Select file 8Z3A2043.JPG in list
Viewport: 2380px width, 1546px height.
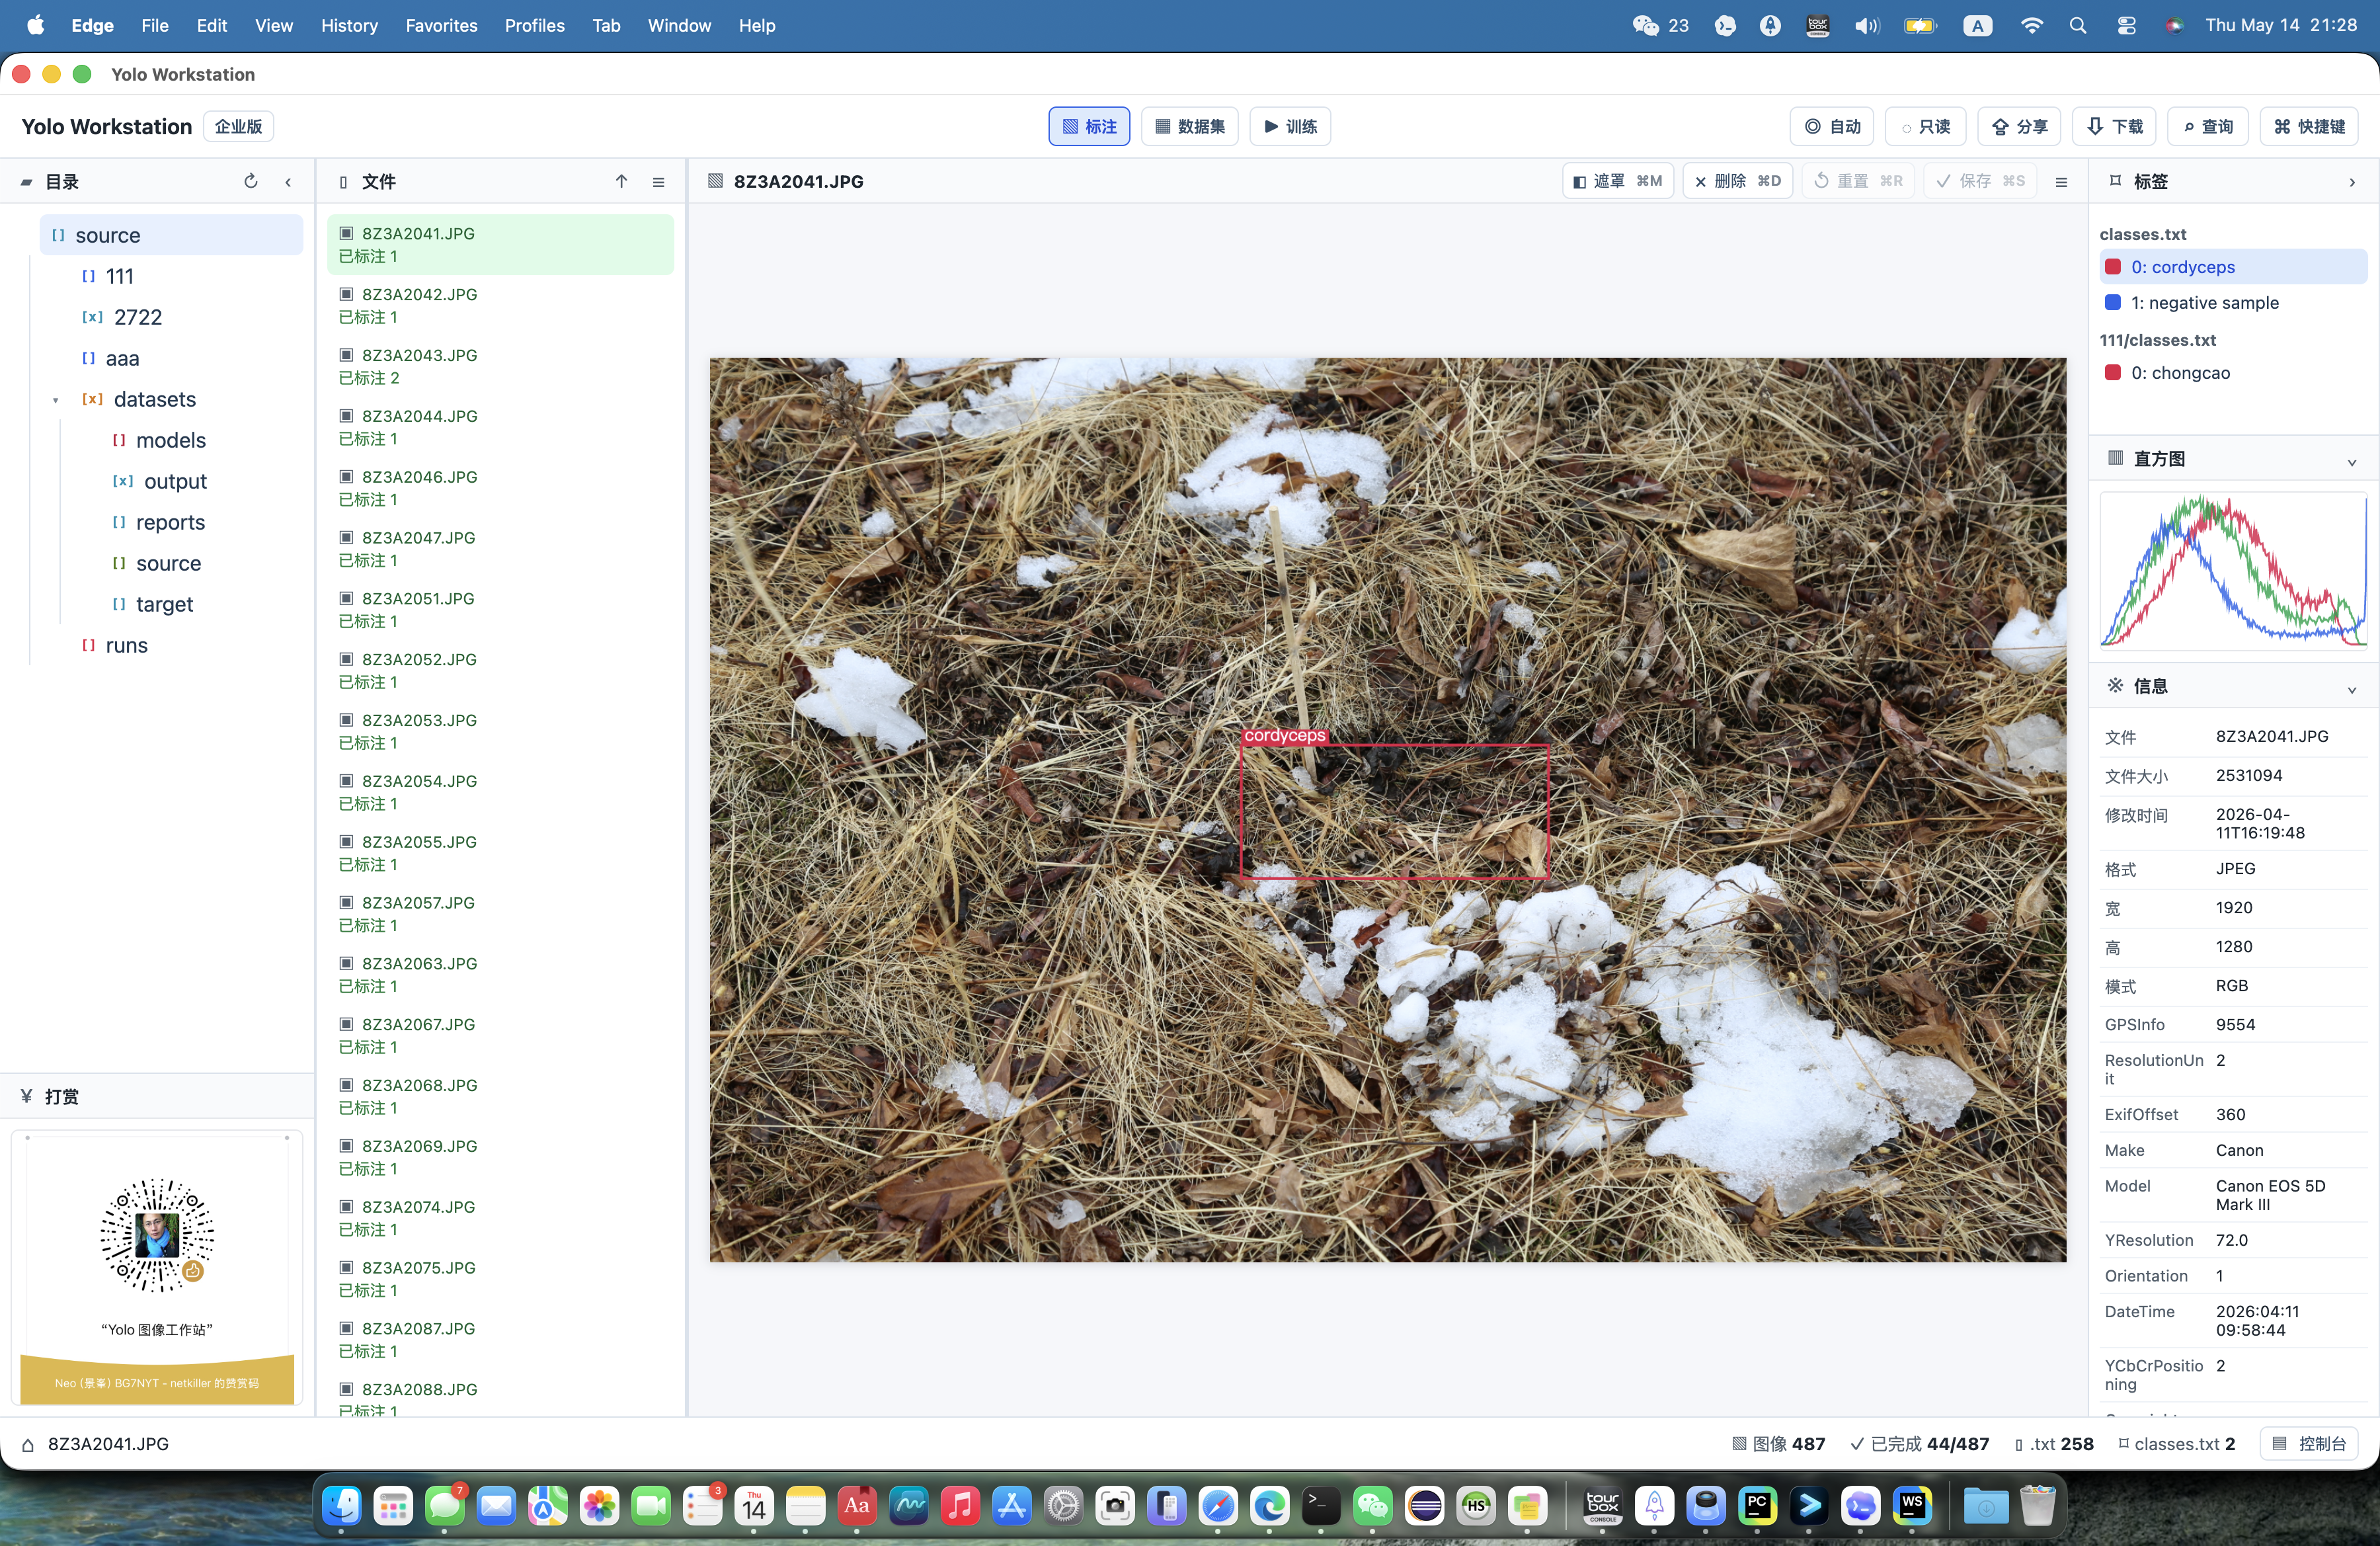(x=500, y=366)
